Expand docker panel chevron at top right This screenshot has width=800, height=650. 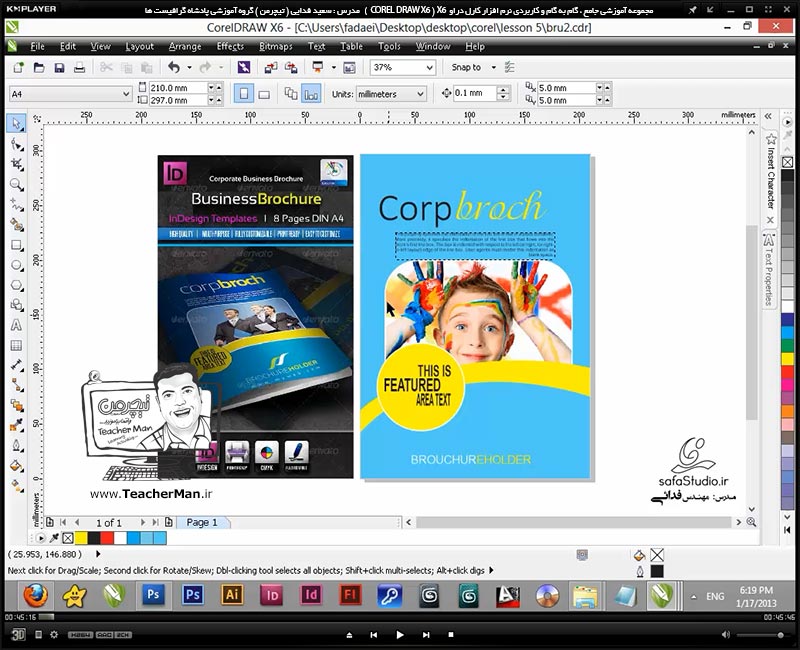pos(768,117)
